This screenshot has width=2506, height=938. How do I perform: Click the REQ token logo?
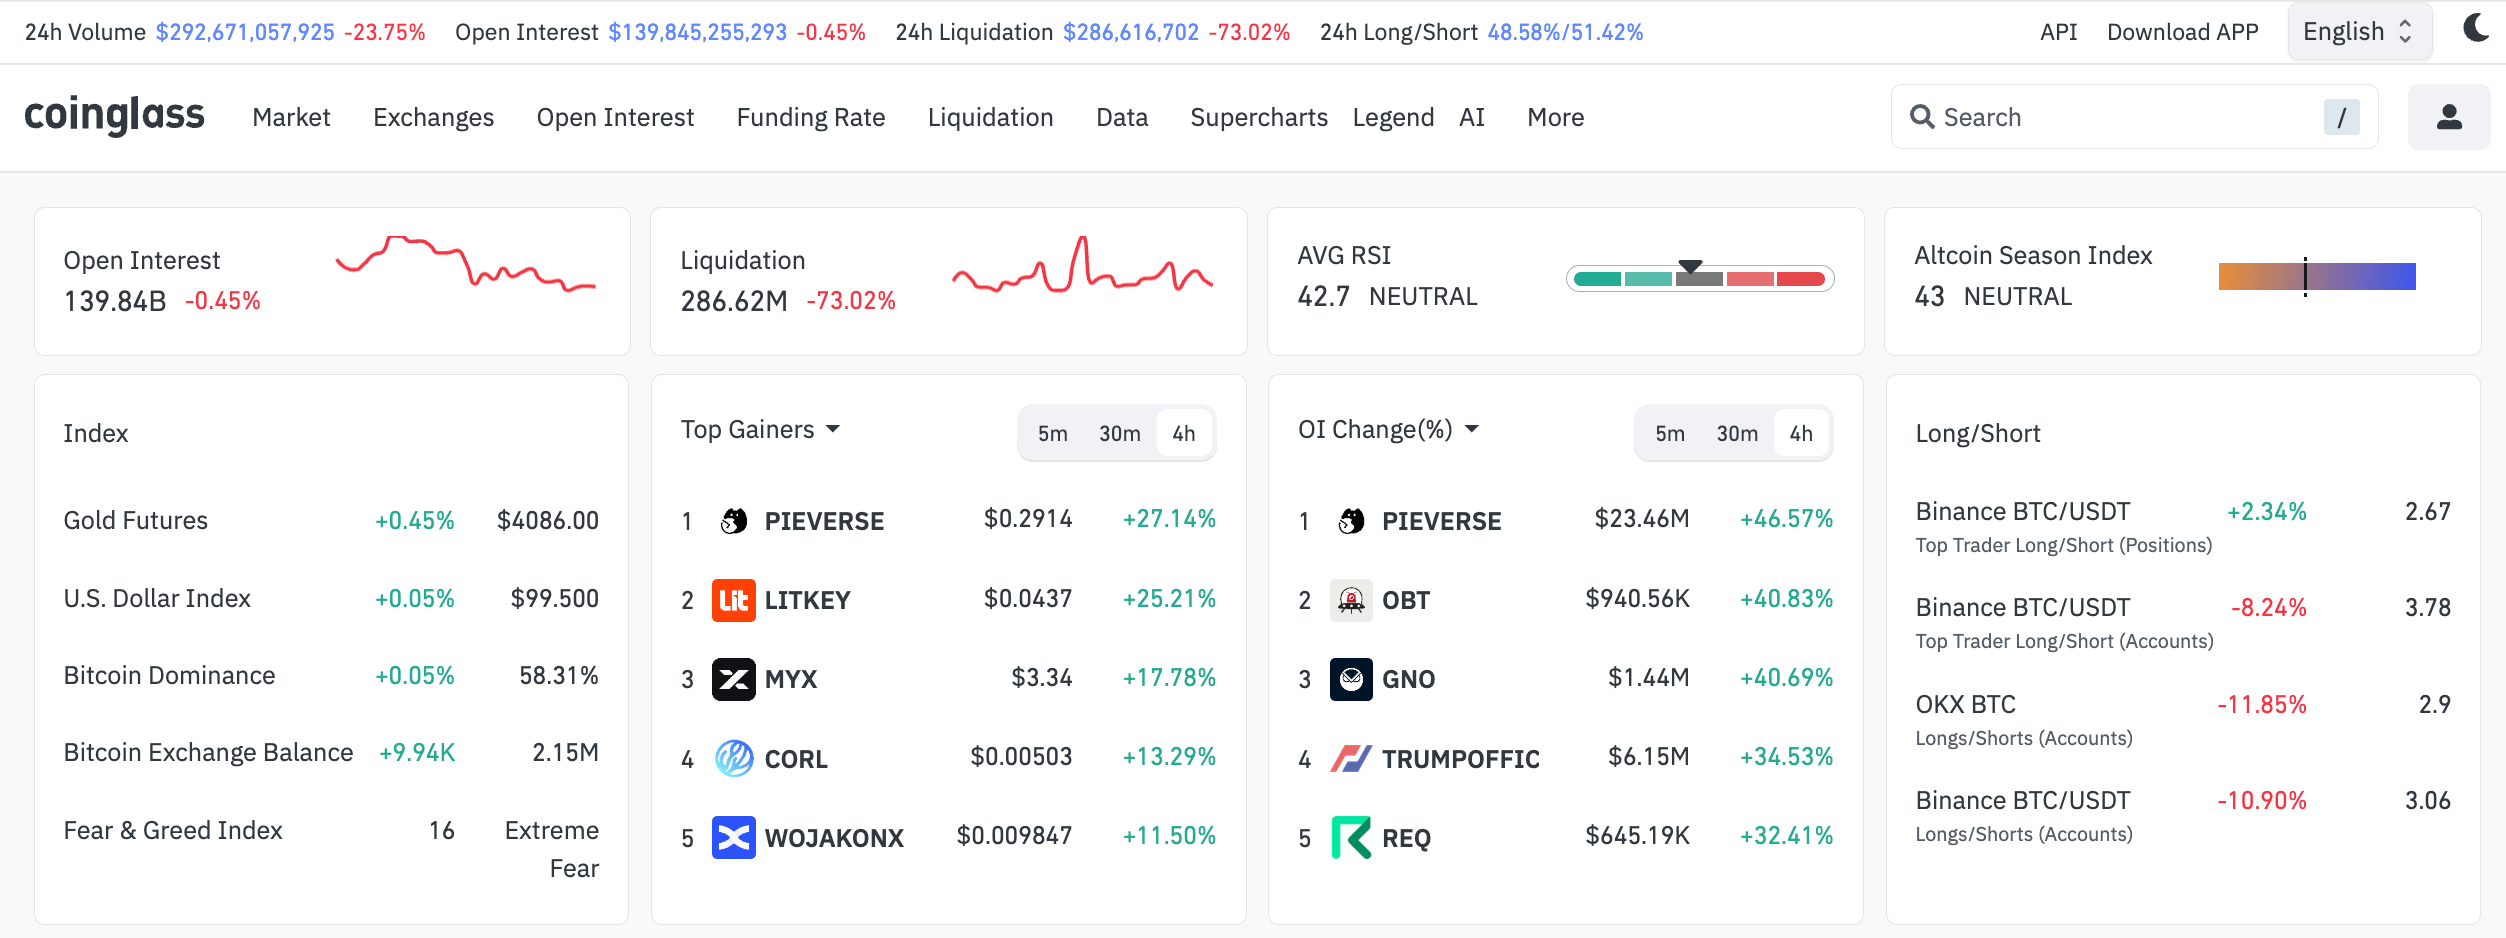coord(1352,837)
